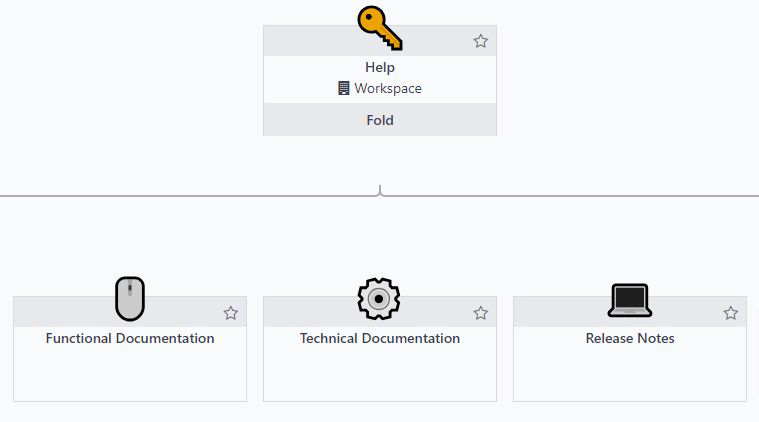Open the Technical Documentation title link
Viewport: 759px width, 422px height.
point(380,338)
